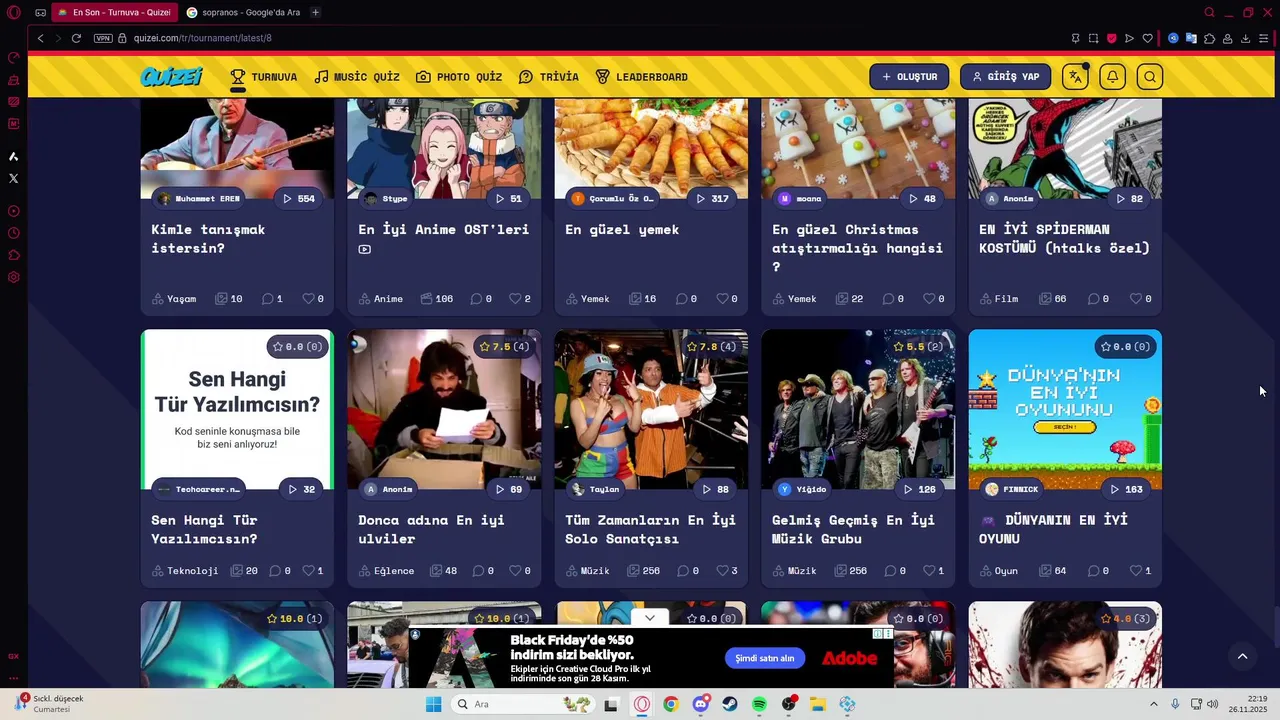Open 'Sen Hangi Tür Yazılımcısın?' thumbnail
The height and width of the screenshot is (720, 1280).
tap(237, 410)
